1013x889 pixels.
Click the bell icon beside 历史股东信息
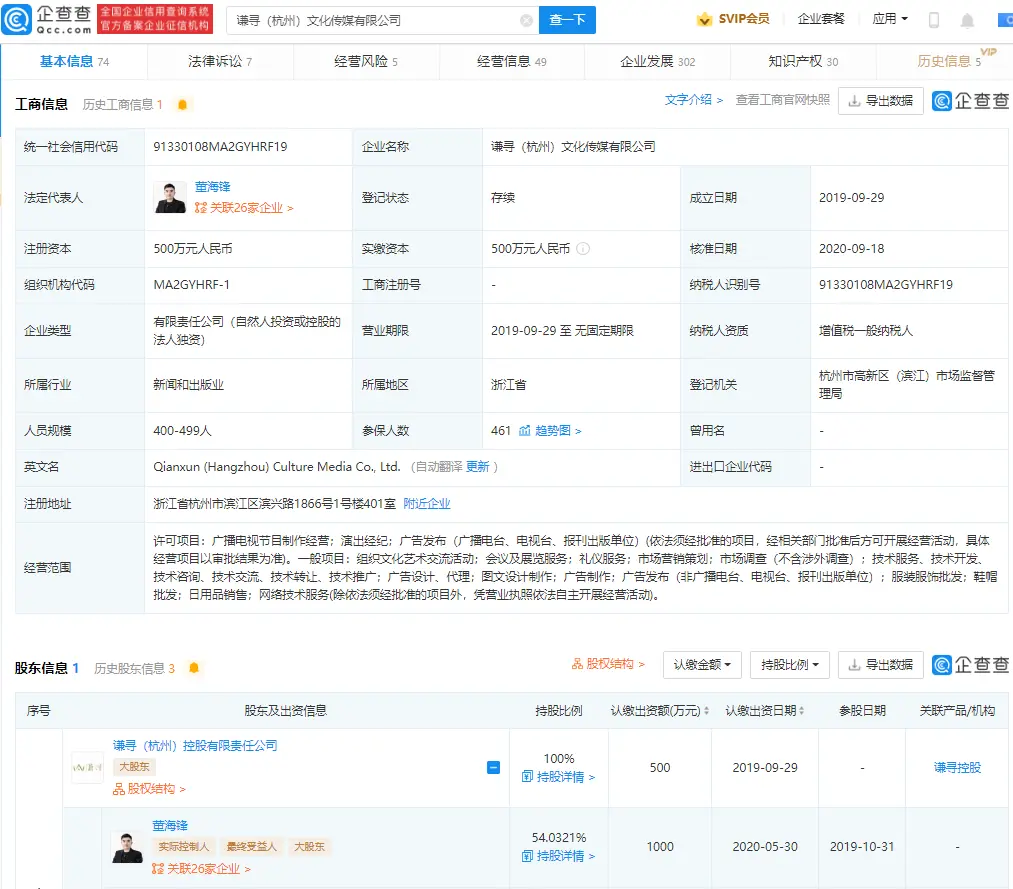point(194,668)
